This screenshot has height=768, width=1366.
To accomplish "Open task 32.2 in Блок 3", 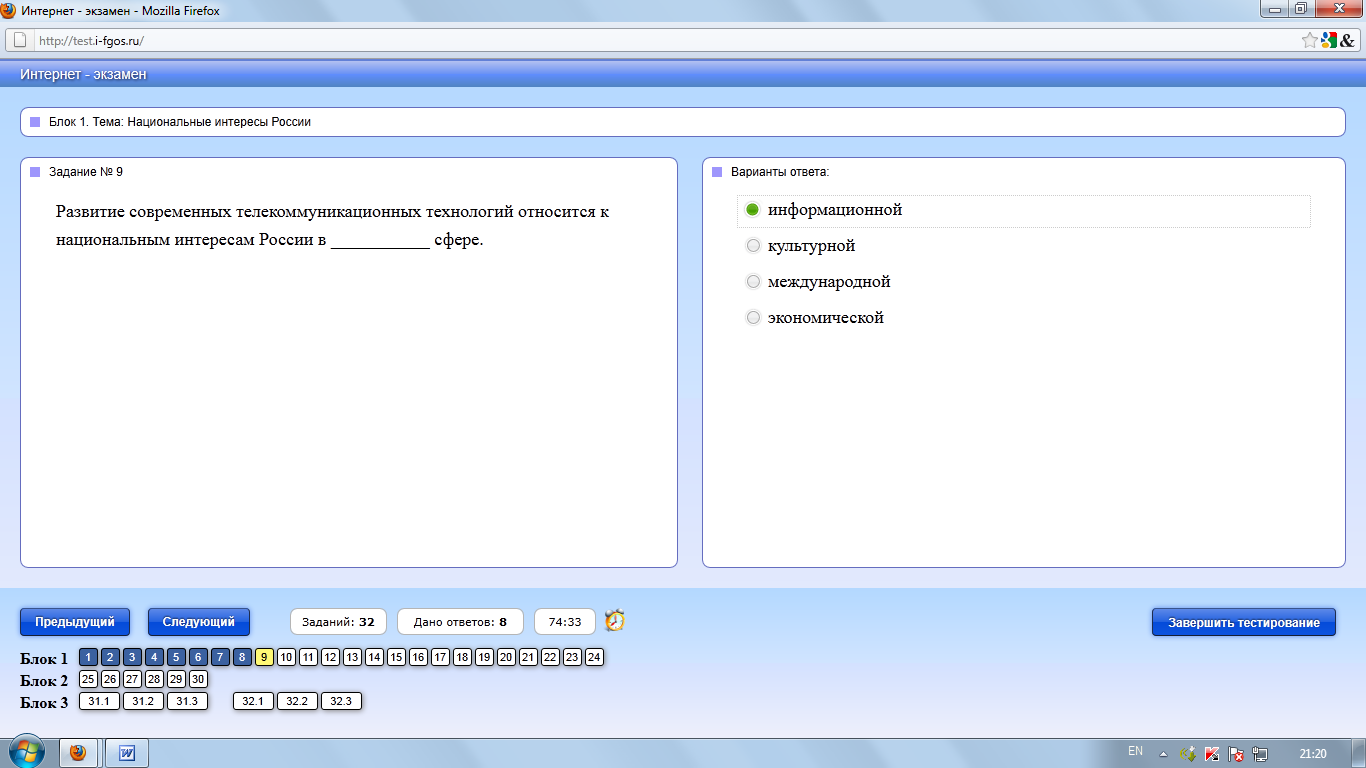I will 297,701.
